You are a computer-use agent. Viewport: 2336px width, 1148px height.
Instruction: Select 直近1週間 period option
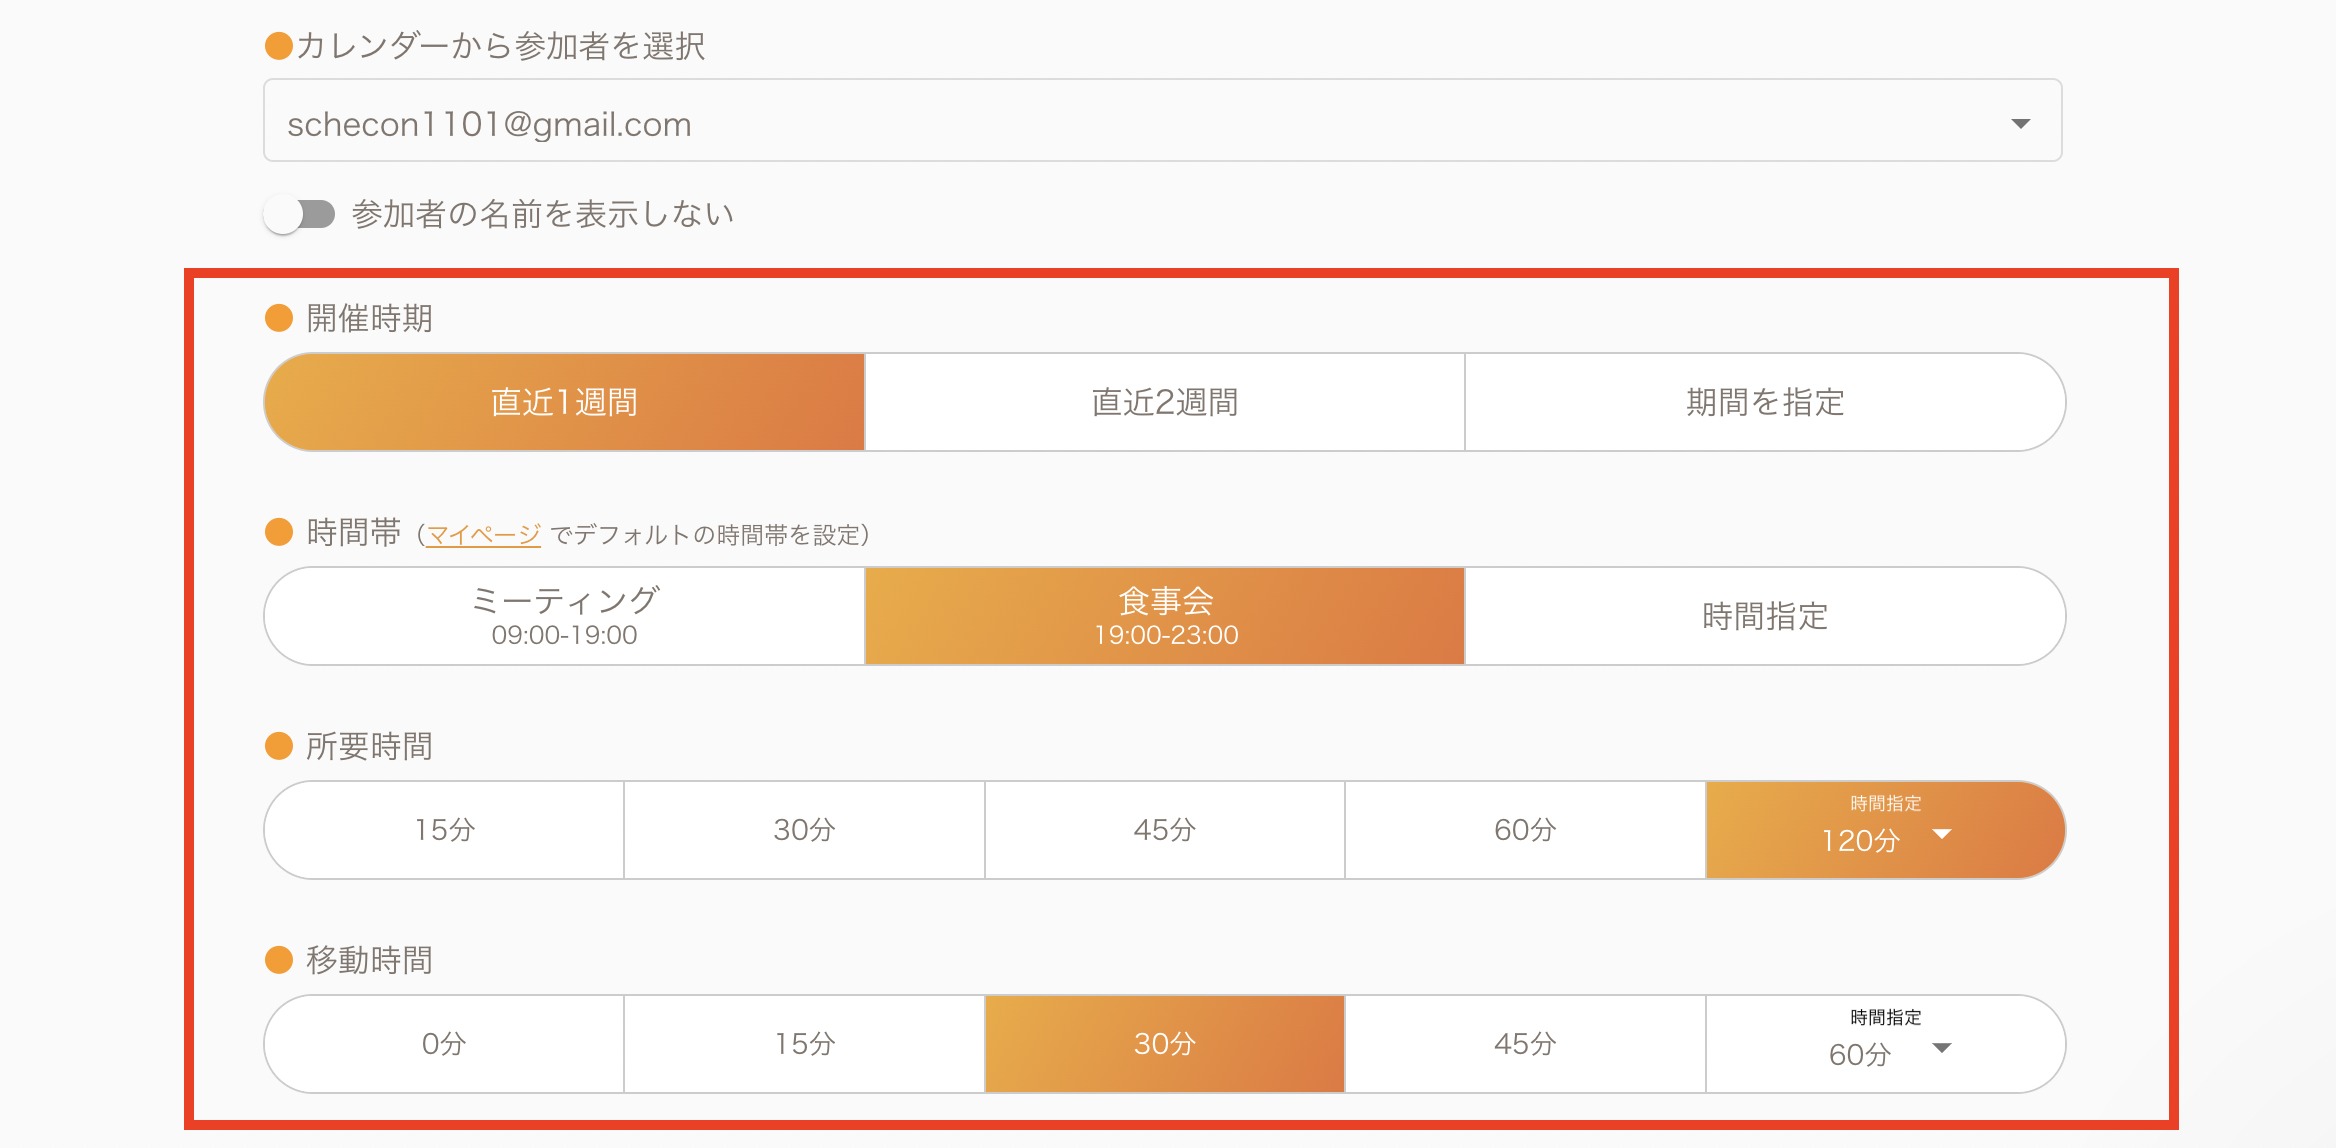click(x=564, y=402)
